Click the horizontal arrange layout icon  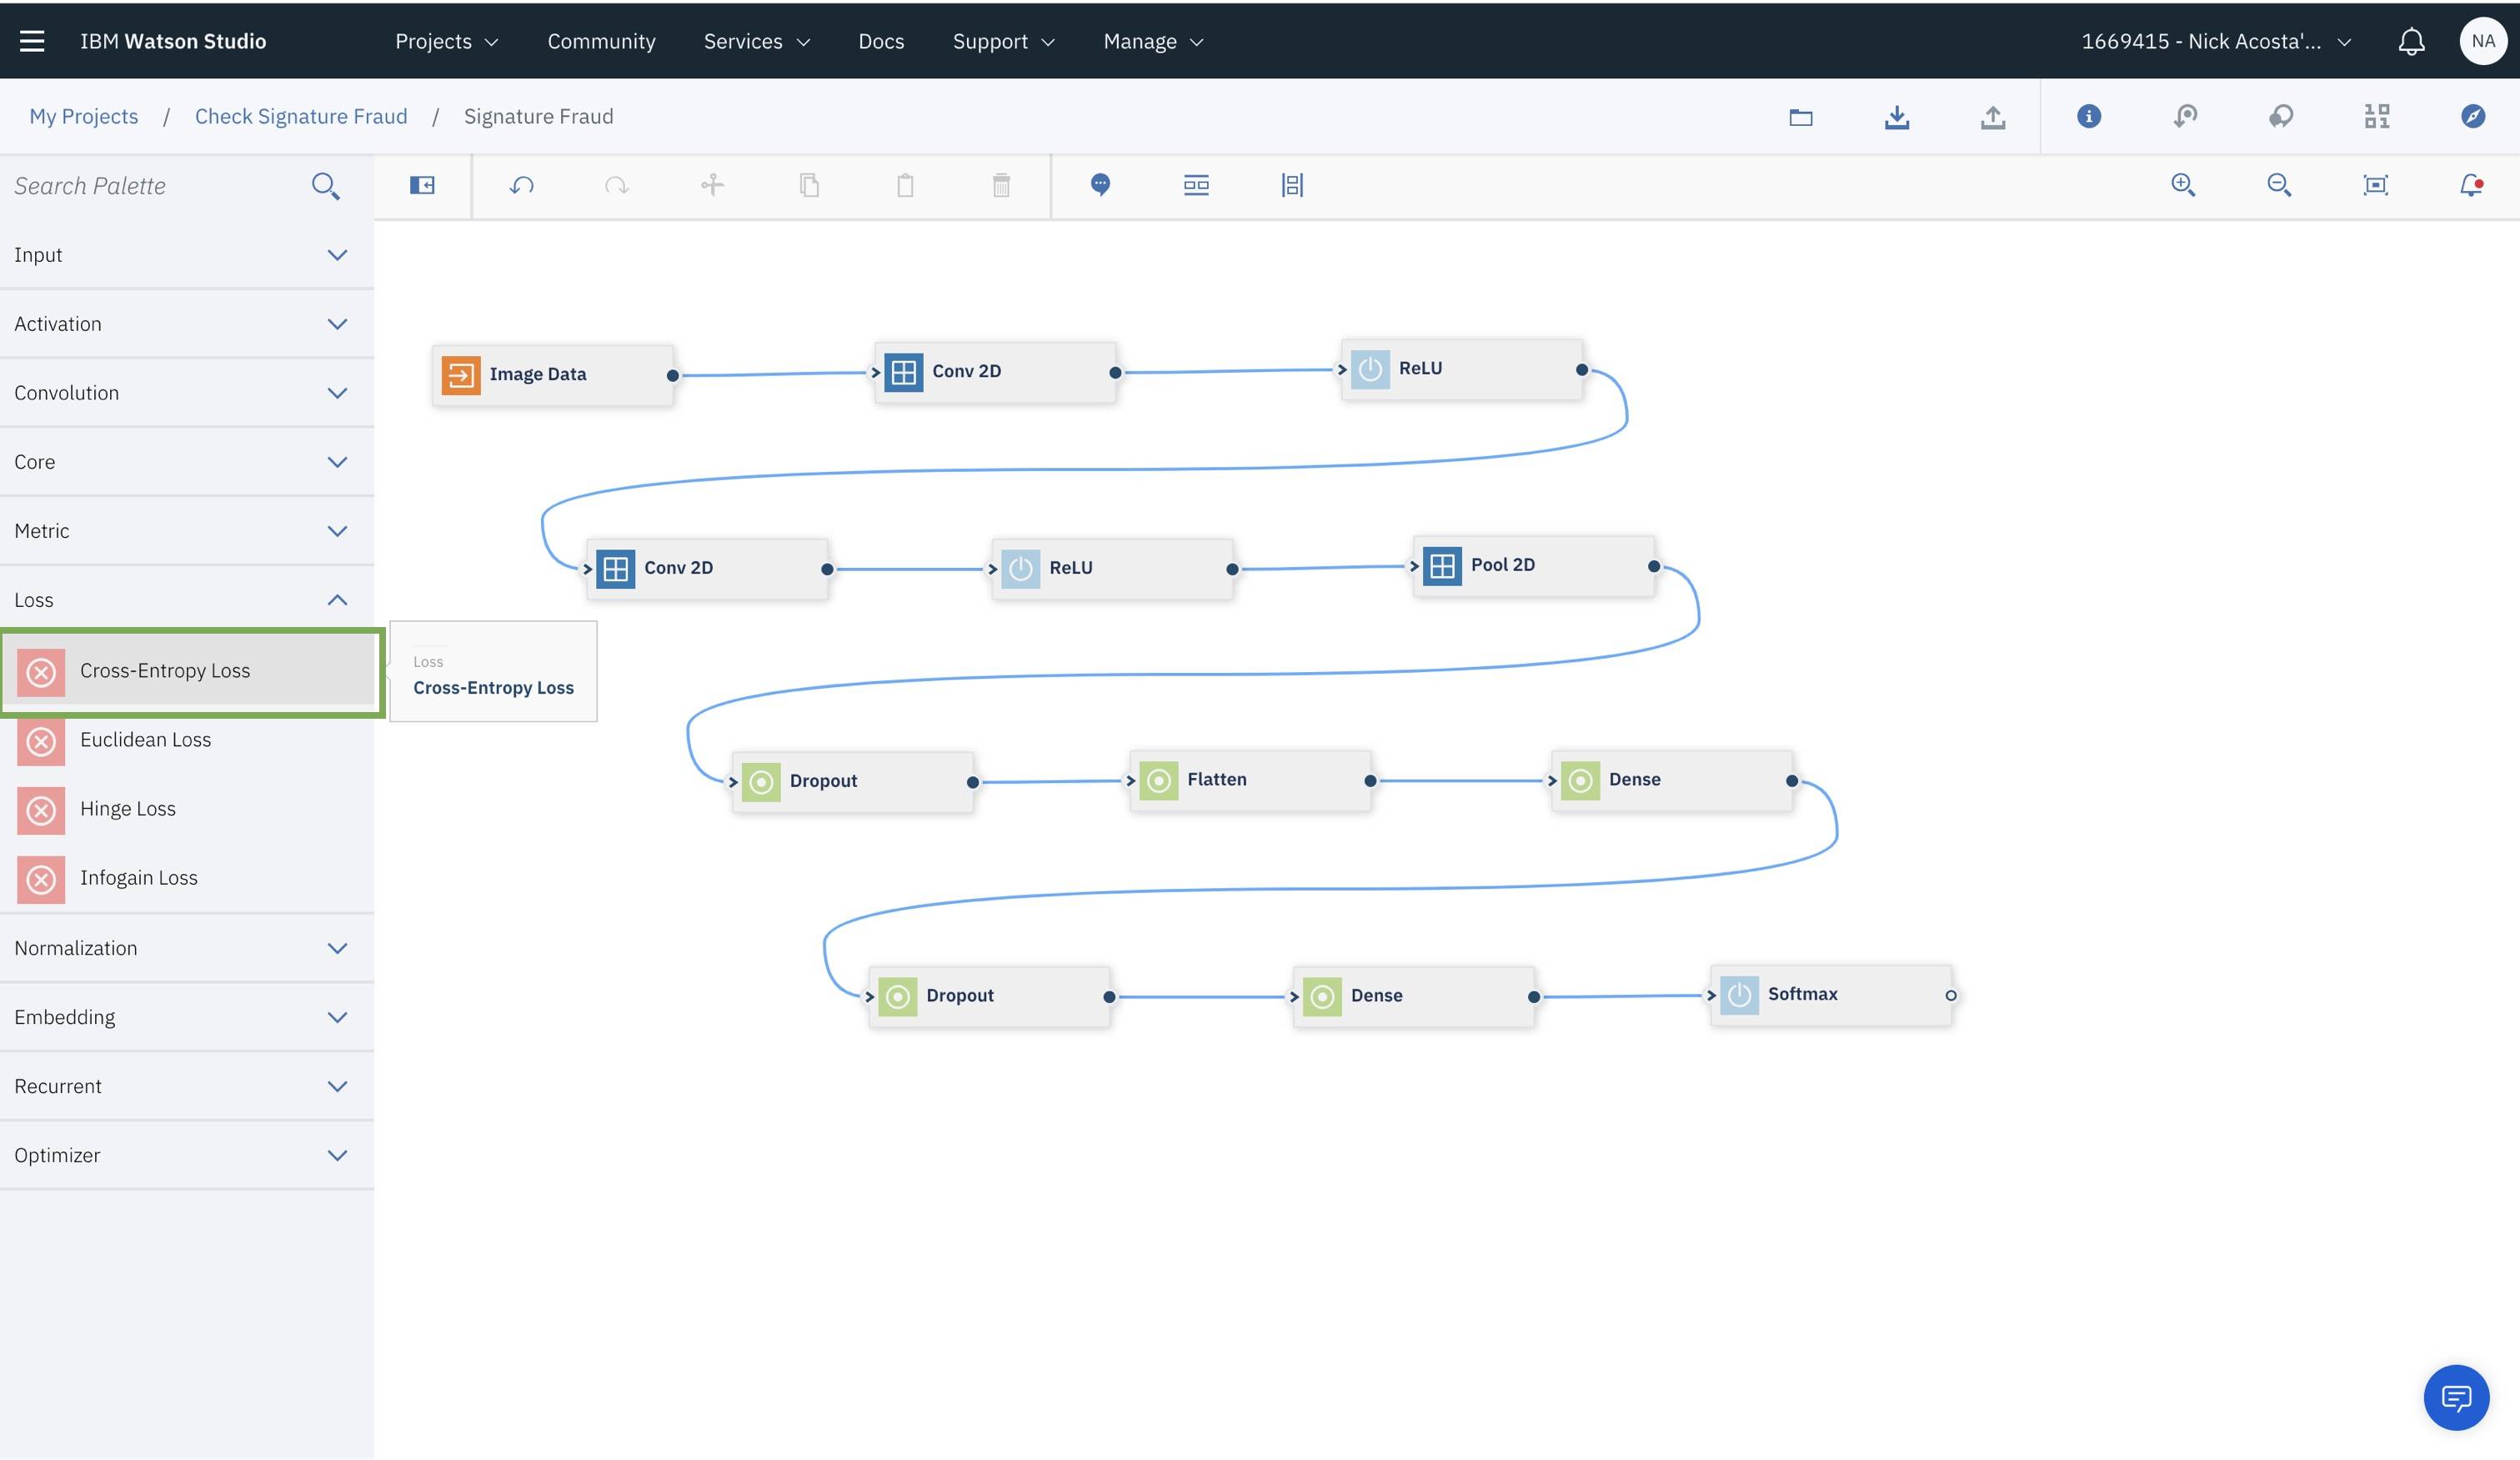click(1196, 185)
